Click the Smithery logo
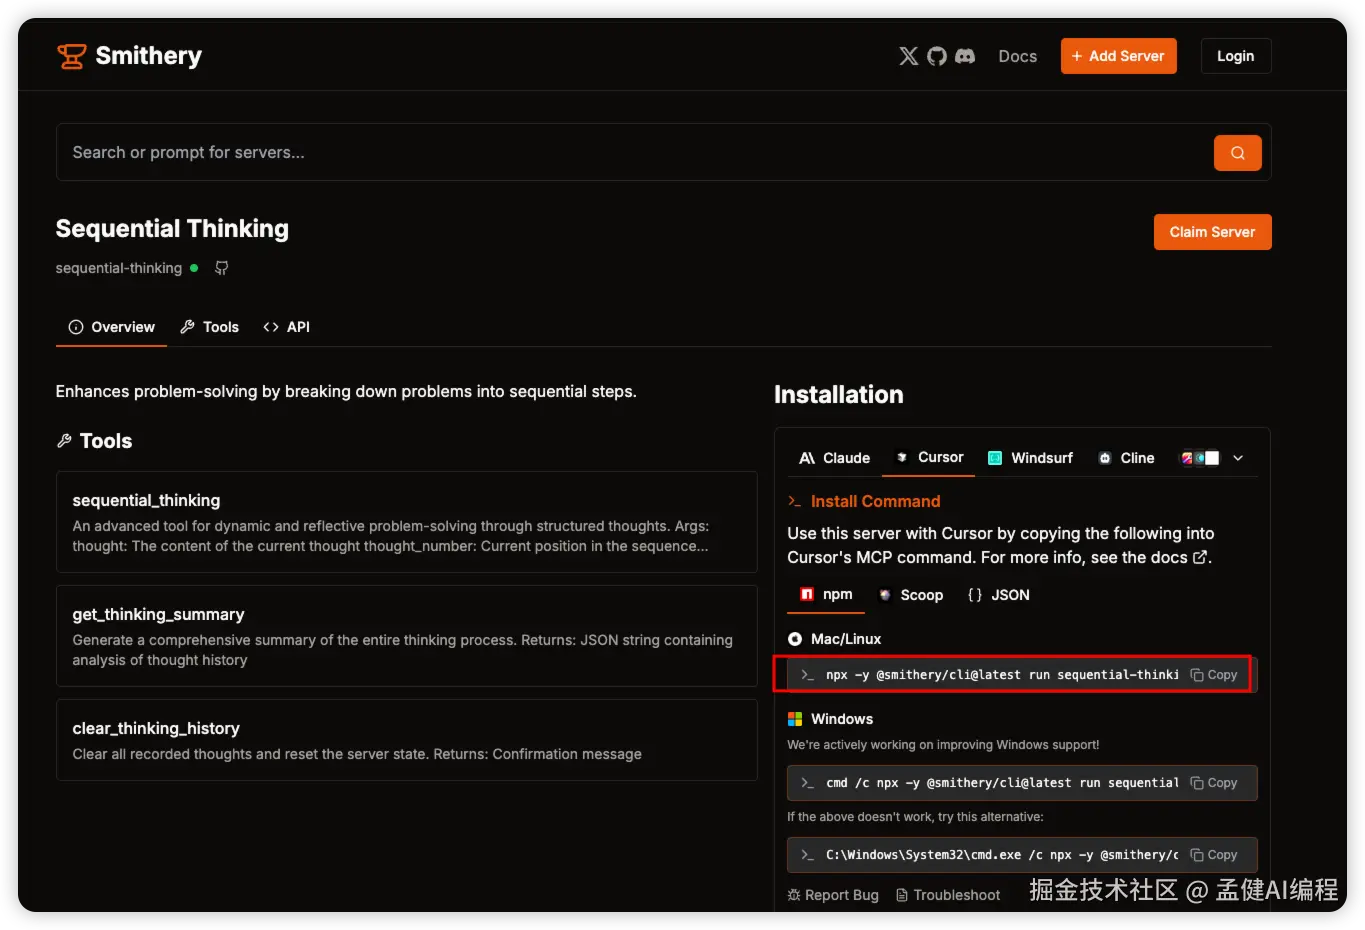 click(x=129, y=56)
